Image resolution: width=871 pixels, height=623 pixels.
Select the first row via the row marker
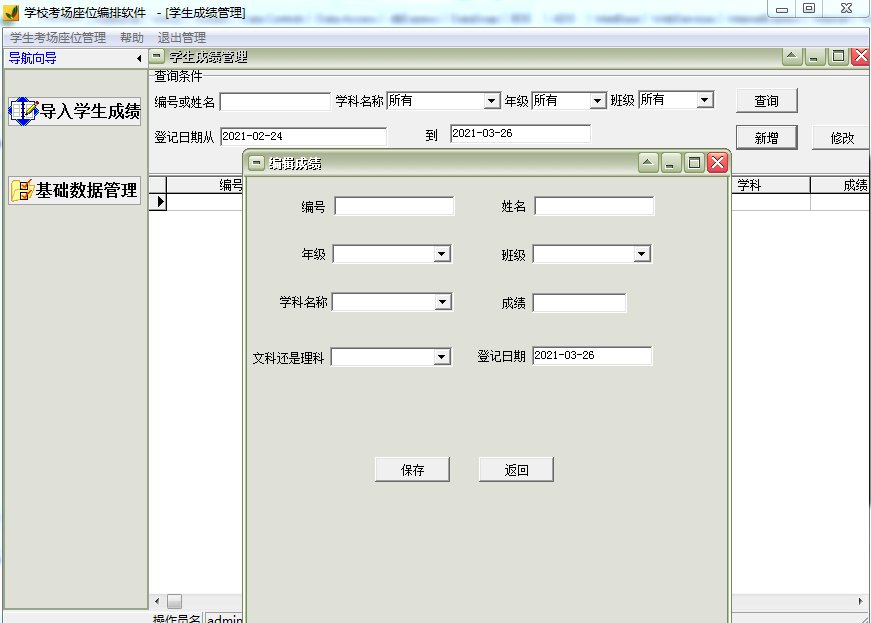tap(158, 202)
